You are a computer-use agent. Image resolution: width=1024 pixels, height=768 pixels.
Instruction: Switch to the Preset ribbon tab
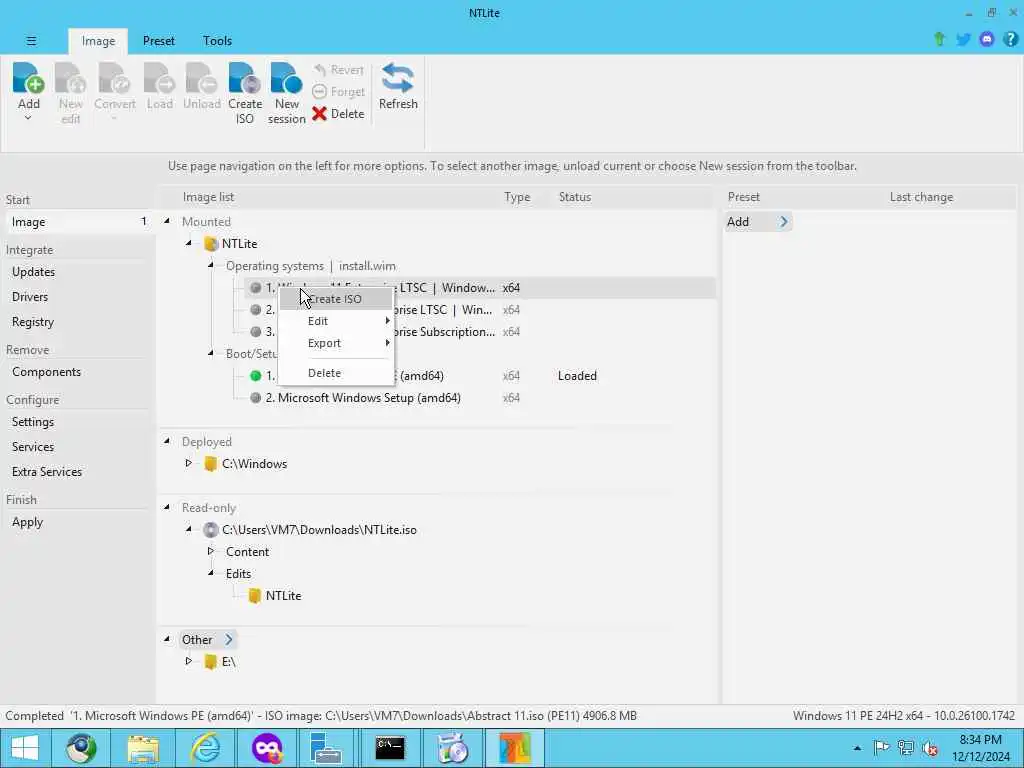[159, 40]
